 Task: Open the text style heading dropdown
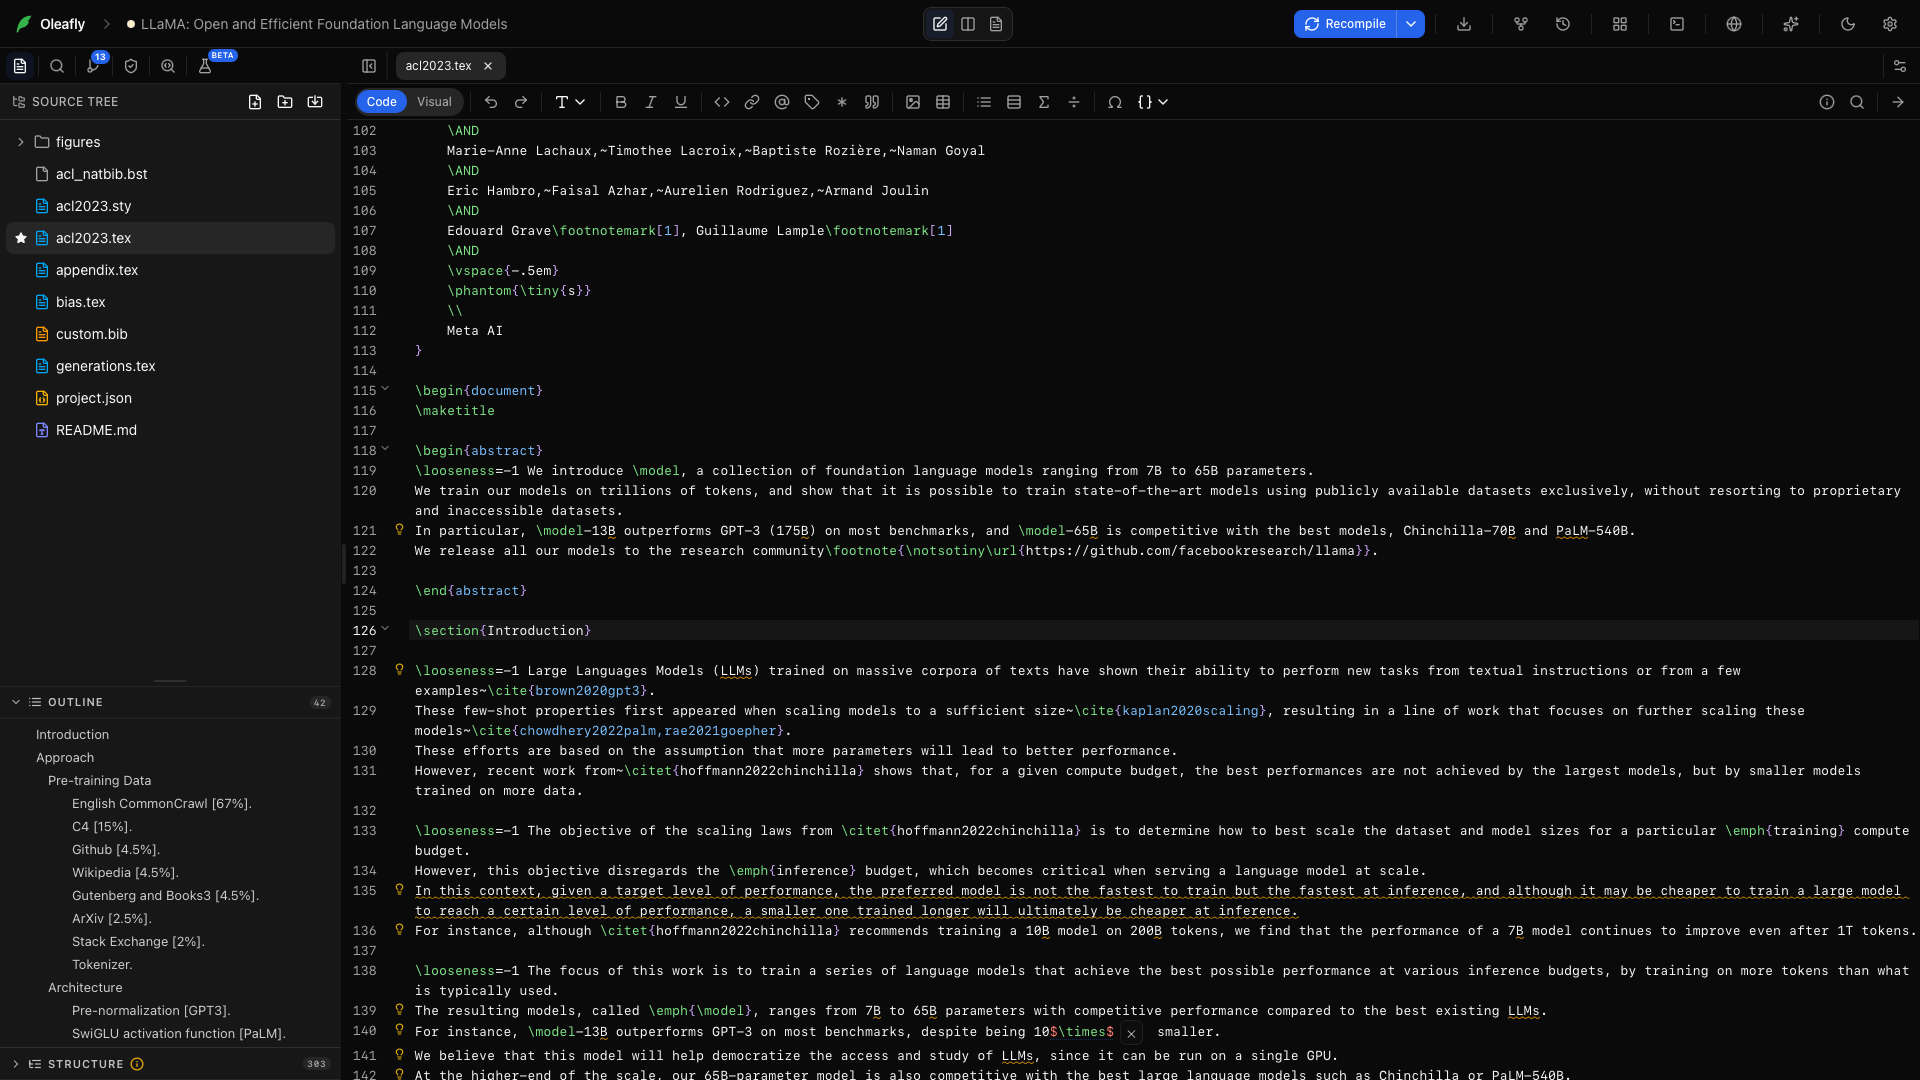click(570, 102)
